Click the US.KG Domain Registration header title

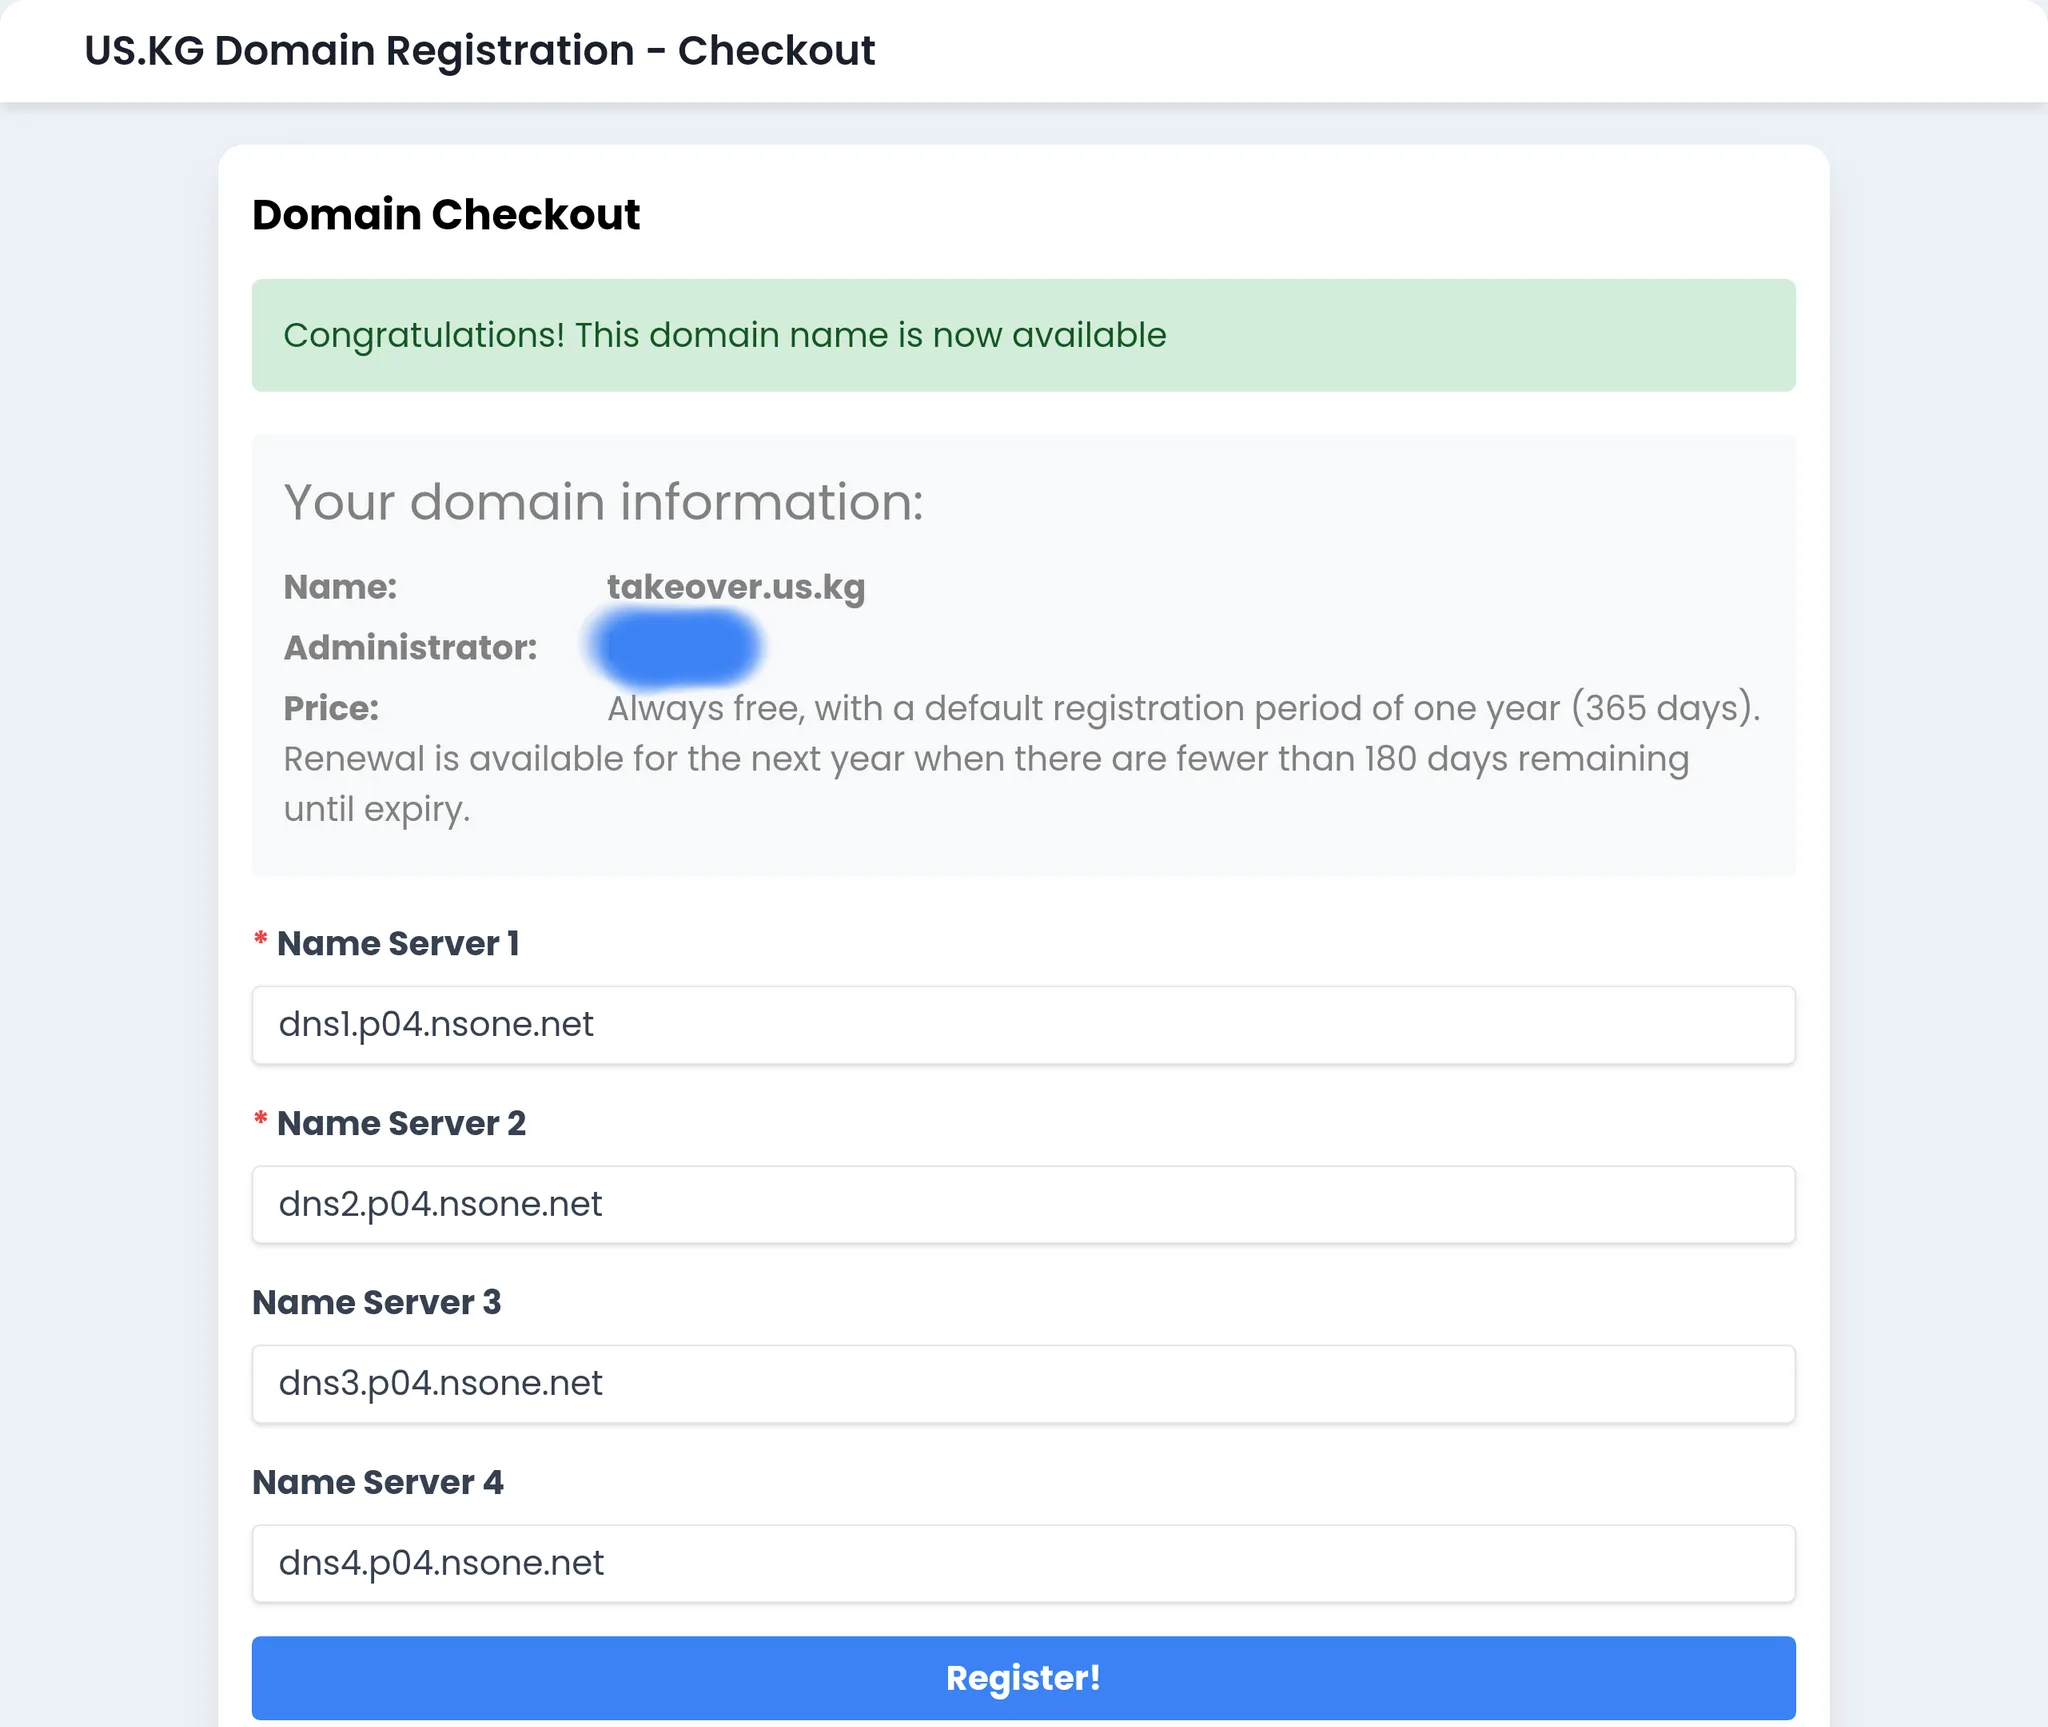click(479, 50)
